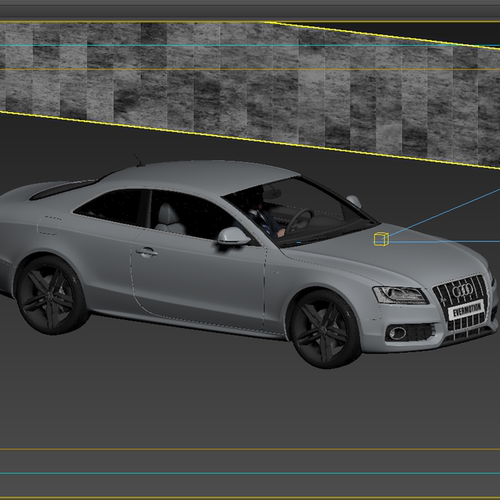
Task: Select the round fog light in the front bumper
Action: 397,332
